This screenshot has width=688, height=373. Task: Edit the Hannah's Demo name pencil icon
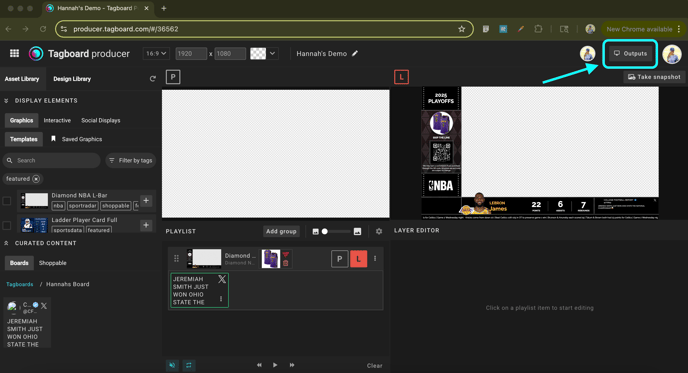[355, 54]
